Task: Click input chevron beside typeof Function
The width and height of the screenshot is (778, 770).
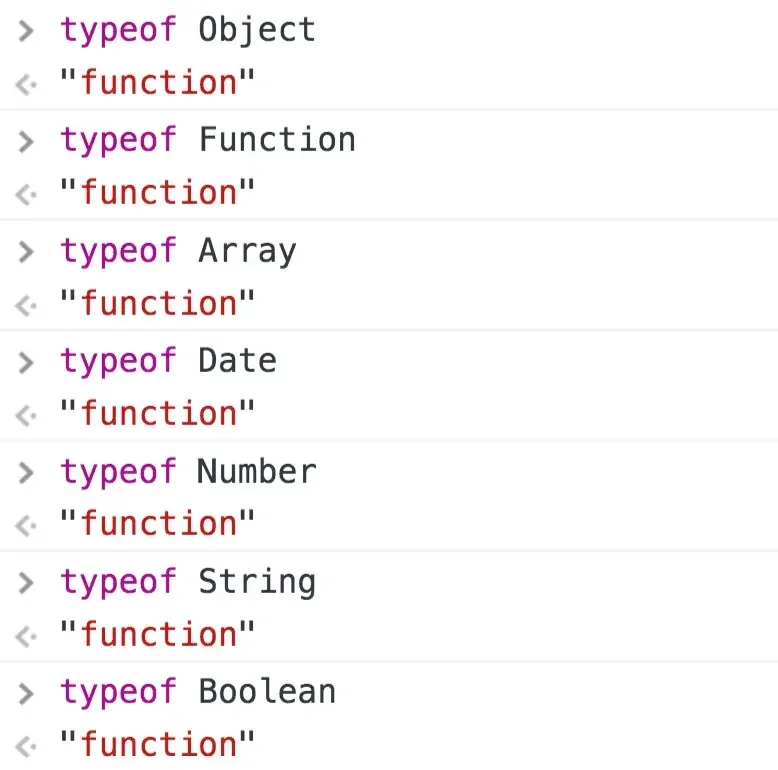Action: pyautogui.click(x=26, y=141)
